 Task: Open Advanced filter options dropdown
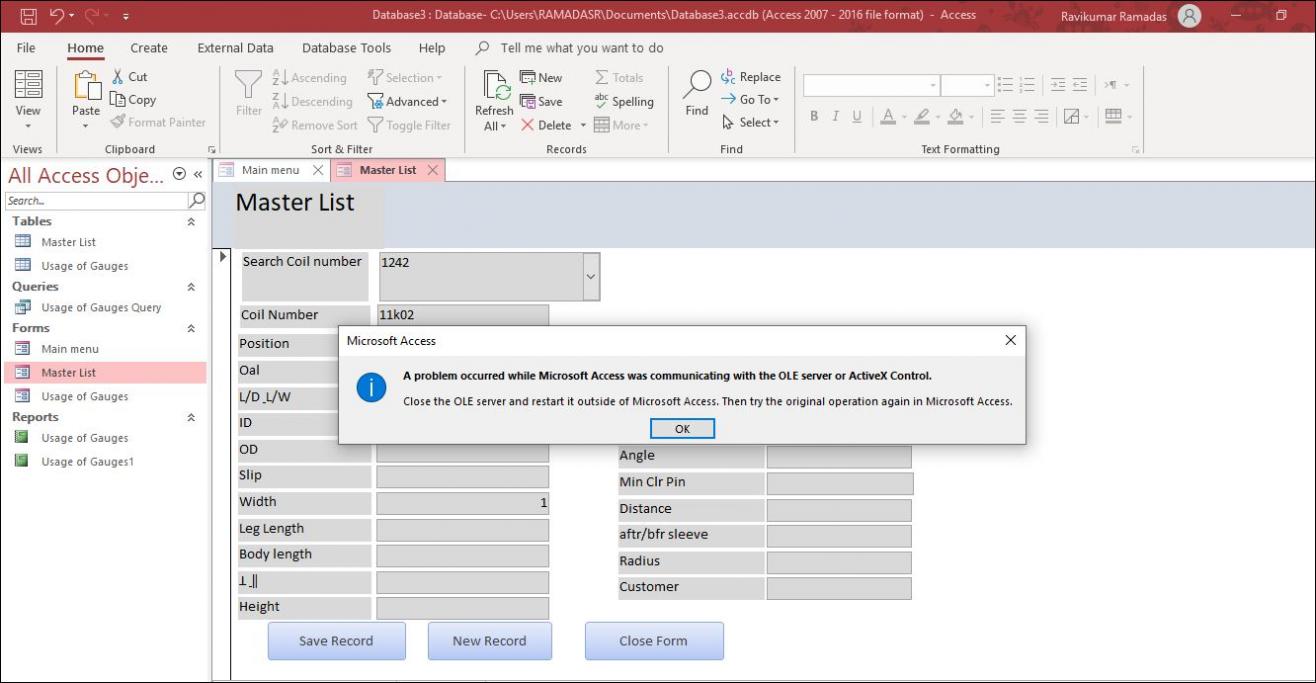click(407, 102)
